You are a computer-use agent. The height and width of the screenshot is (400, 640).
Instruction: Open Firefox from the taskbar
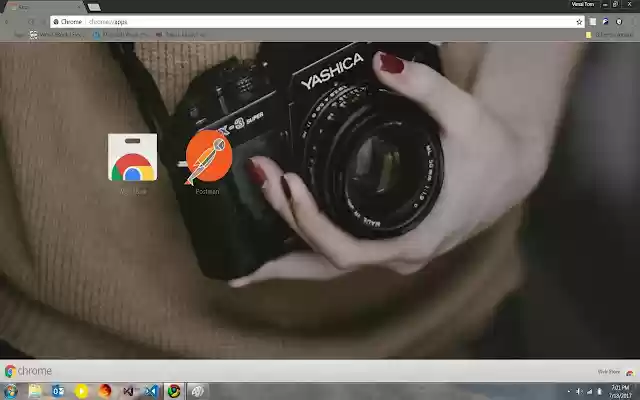(104, 391)
